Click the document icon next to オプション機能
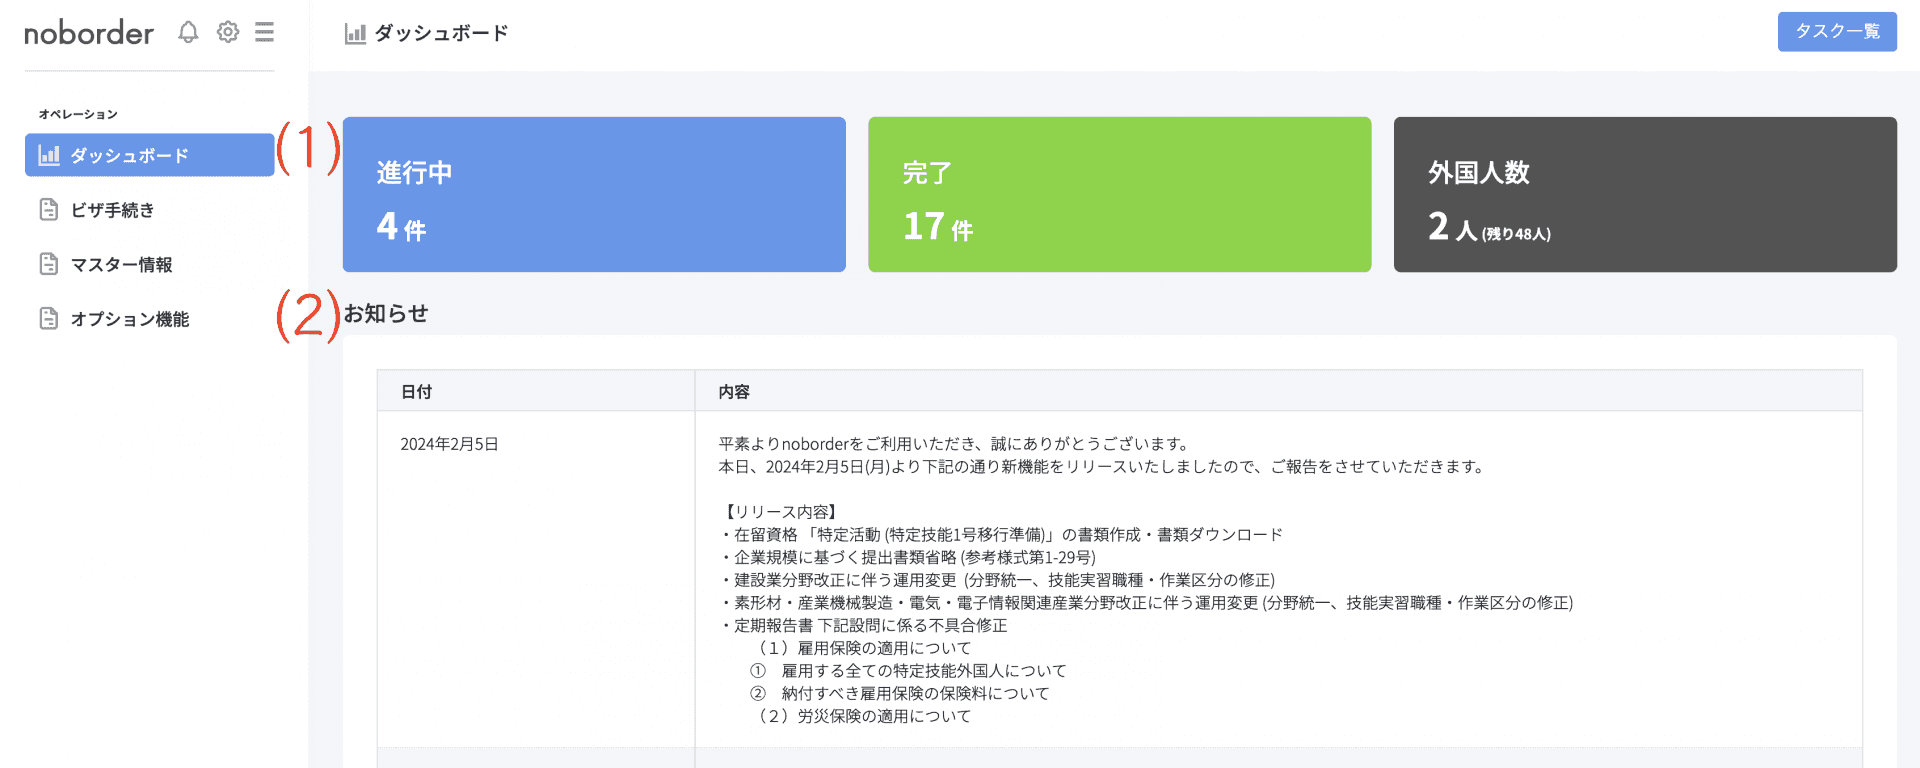Viewport: 1920px width, 768px height. click(48, 319)
